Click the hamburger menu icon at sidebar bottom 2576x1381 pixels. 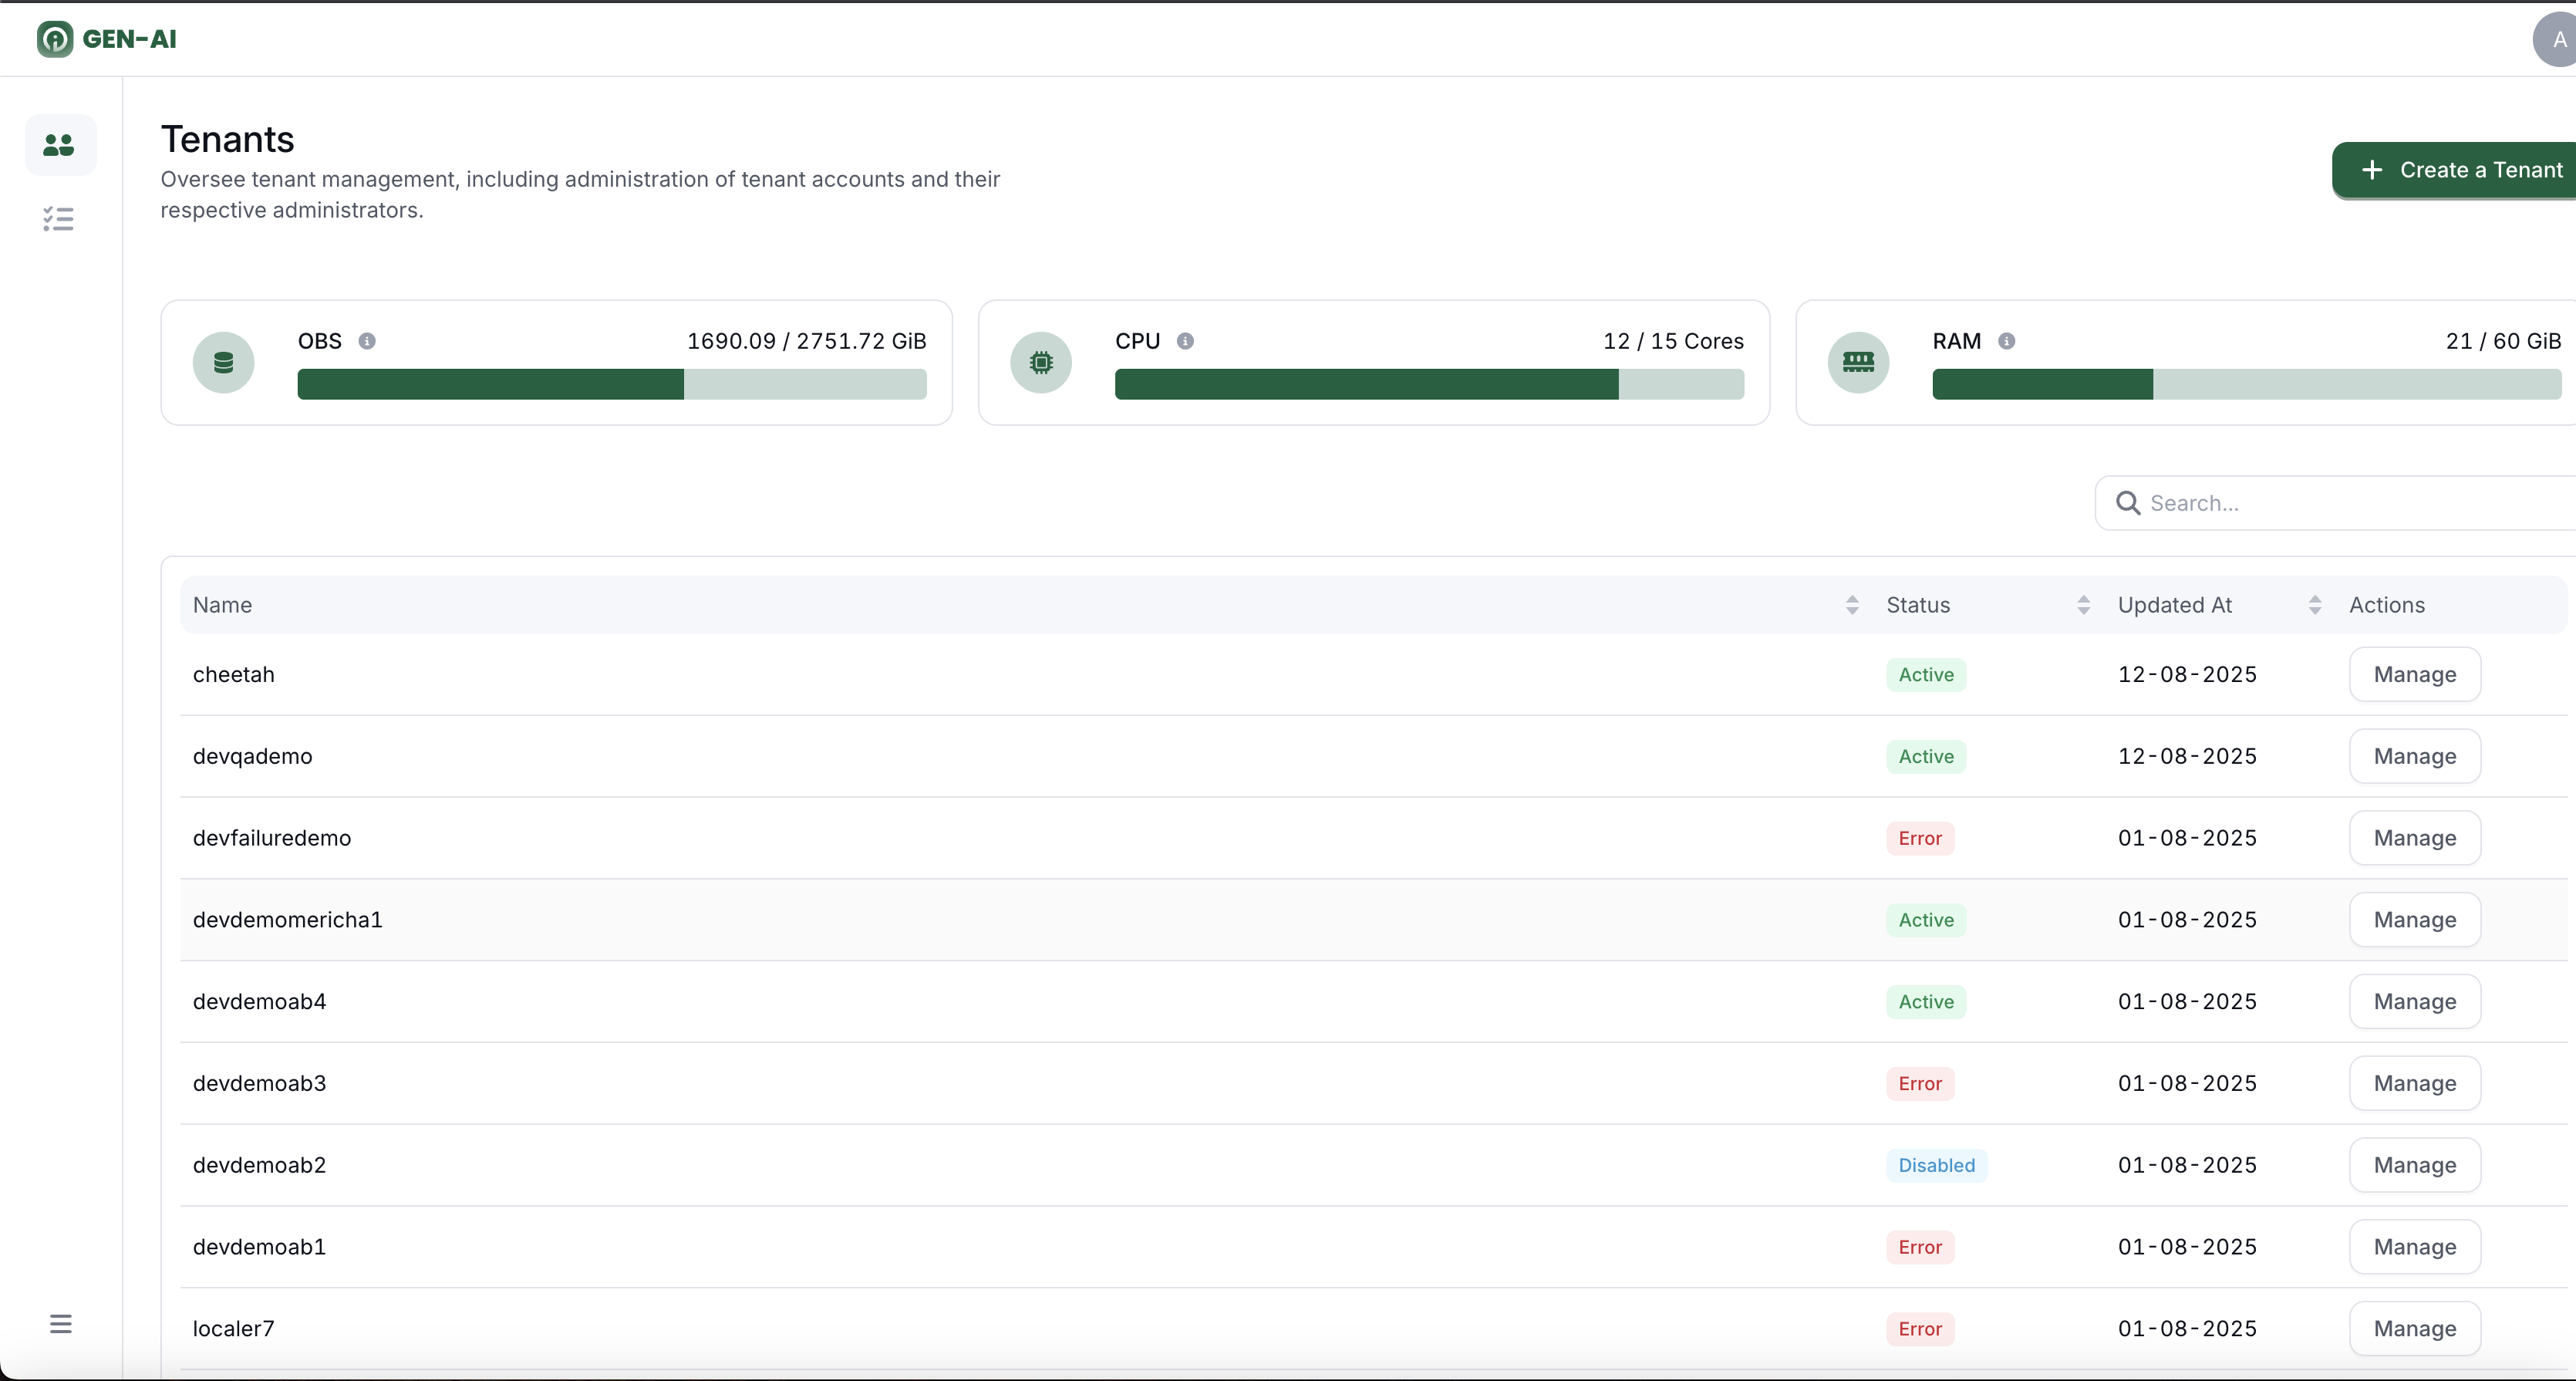[60, 1324]
